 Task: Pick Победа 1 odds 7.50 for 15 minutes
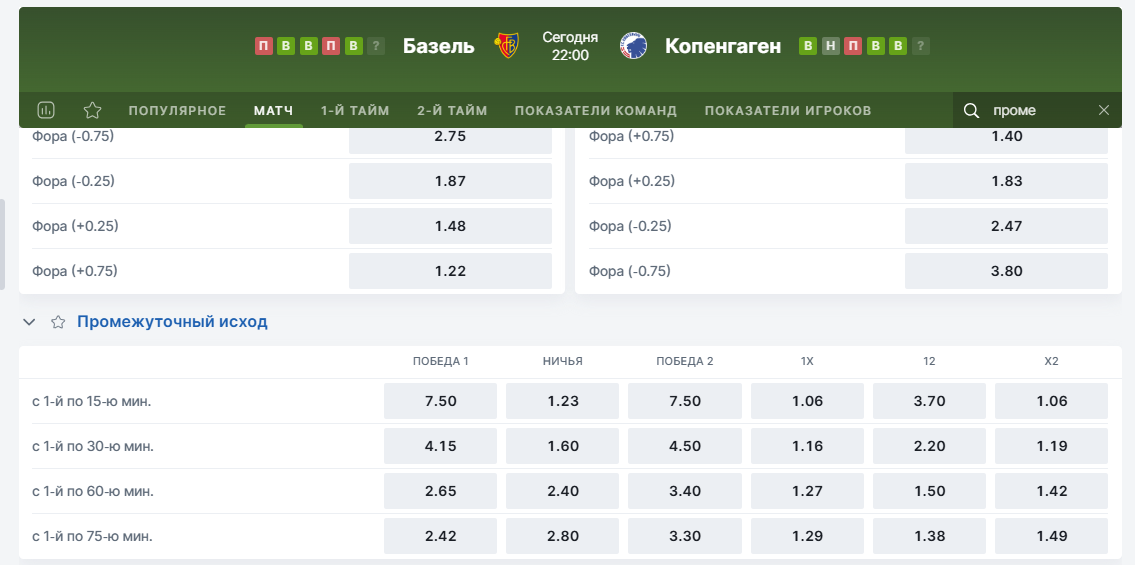click(x=440, y=401)
